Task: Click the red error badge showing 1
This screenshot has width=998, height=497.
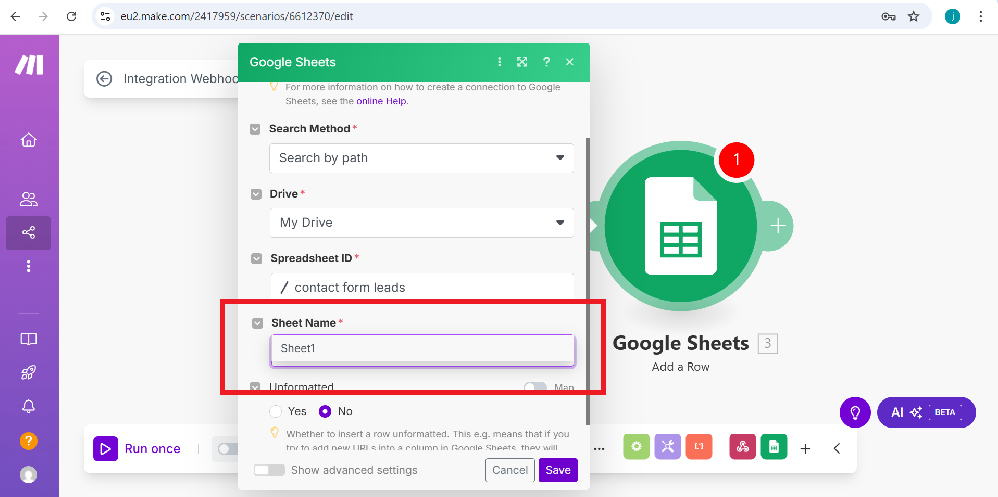Action: tap(736, 160)
